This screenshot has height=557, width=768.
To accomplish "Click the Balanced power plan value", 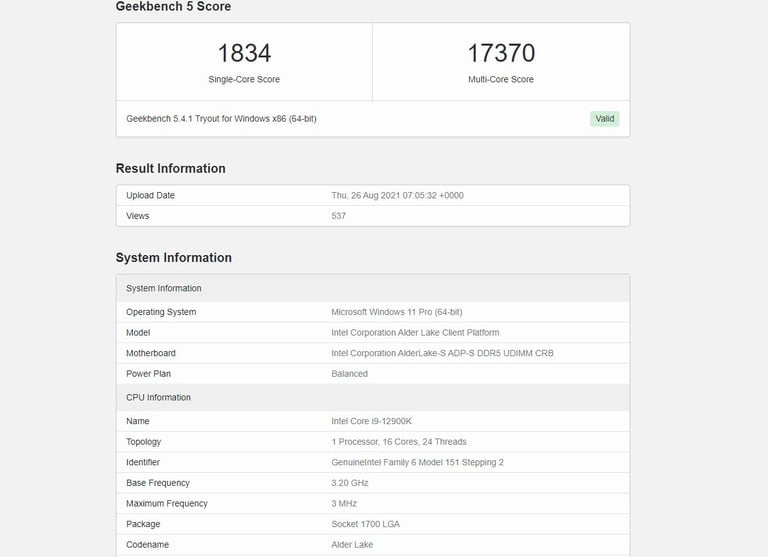I will [349, 374].
